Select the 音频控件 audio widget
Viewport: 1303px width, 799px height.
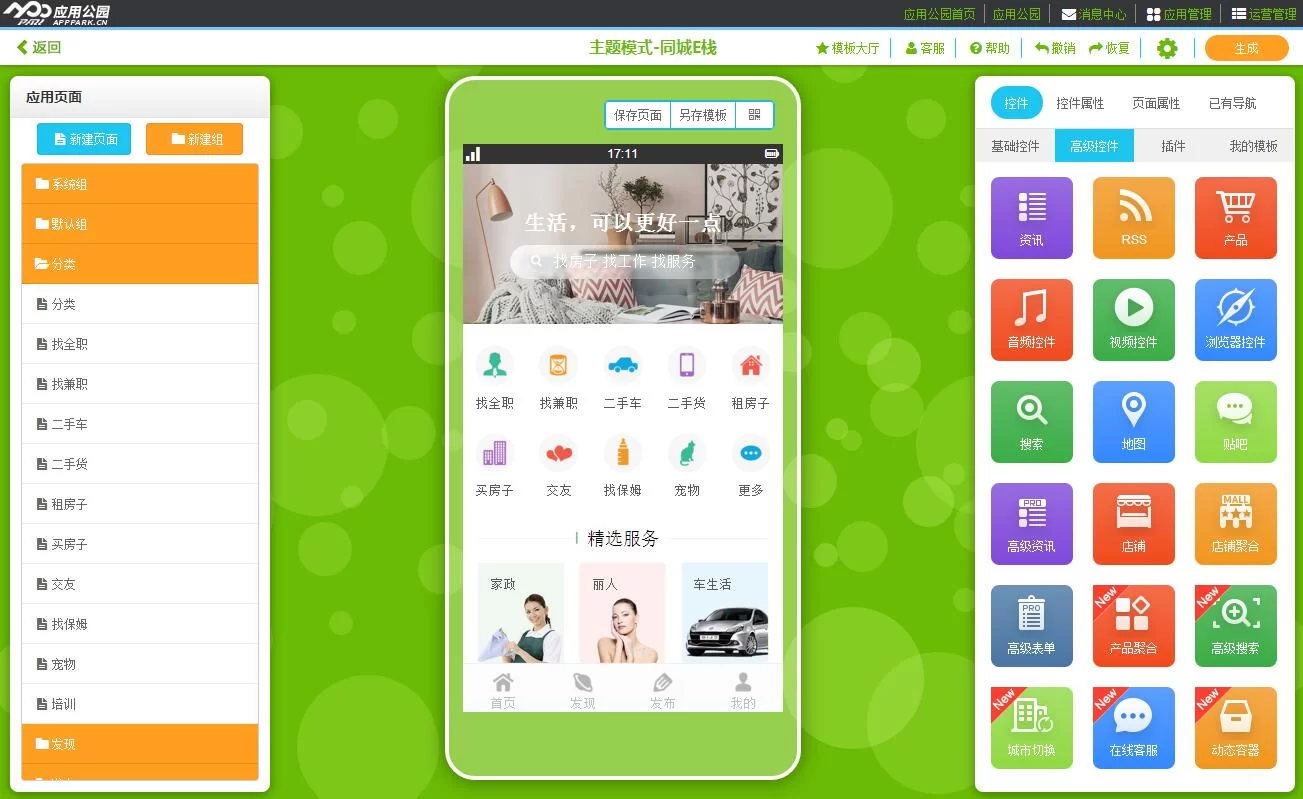tap(1031, 320)
